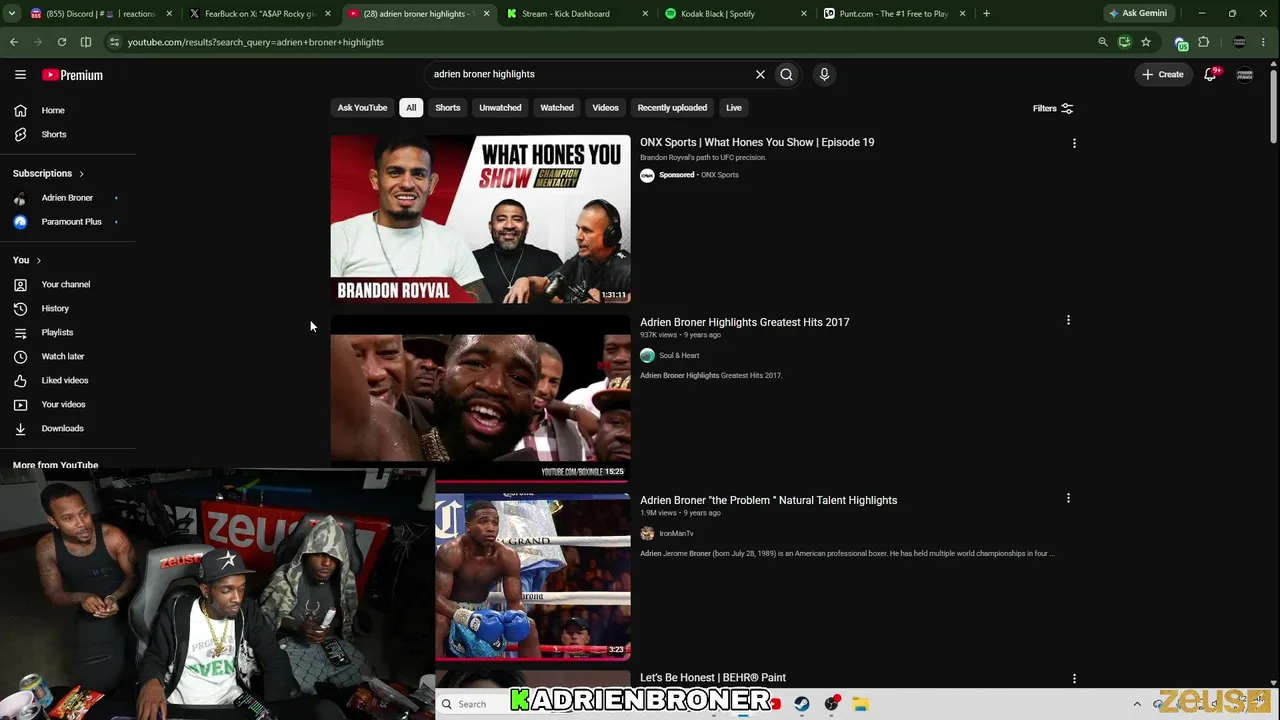Click the Ask Gemini button
Image resolution: width=1280 pixels, height=720 pixels.
[1138, 14]
